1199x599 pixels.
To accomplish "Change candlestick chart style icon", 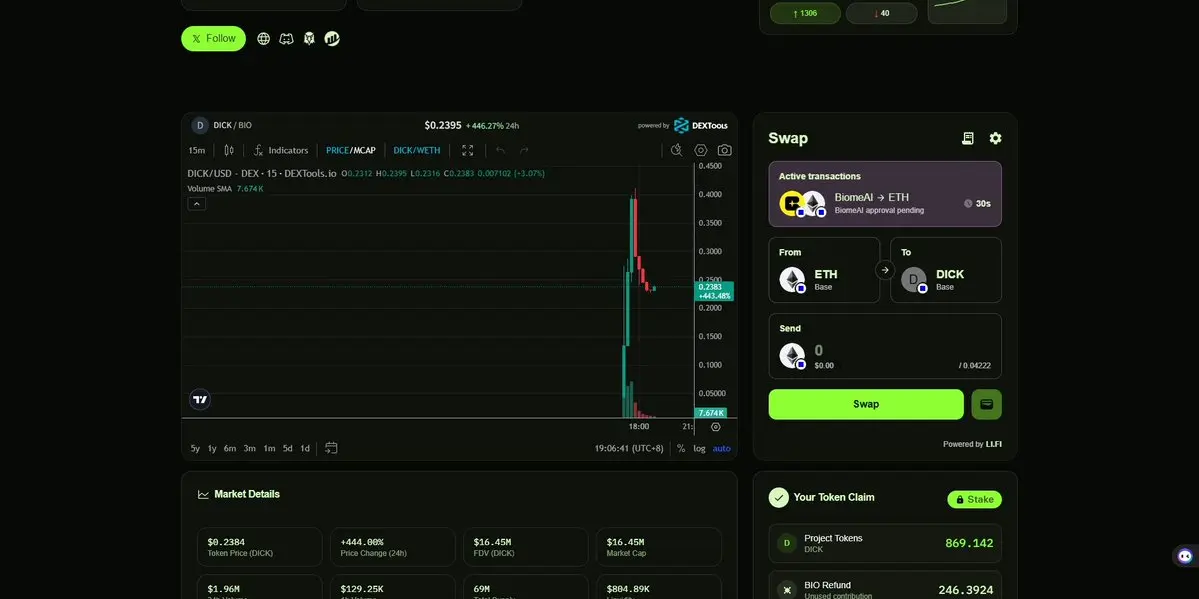I will pos(229,150).
